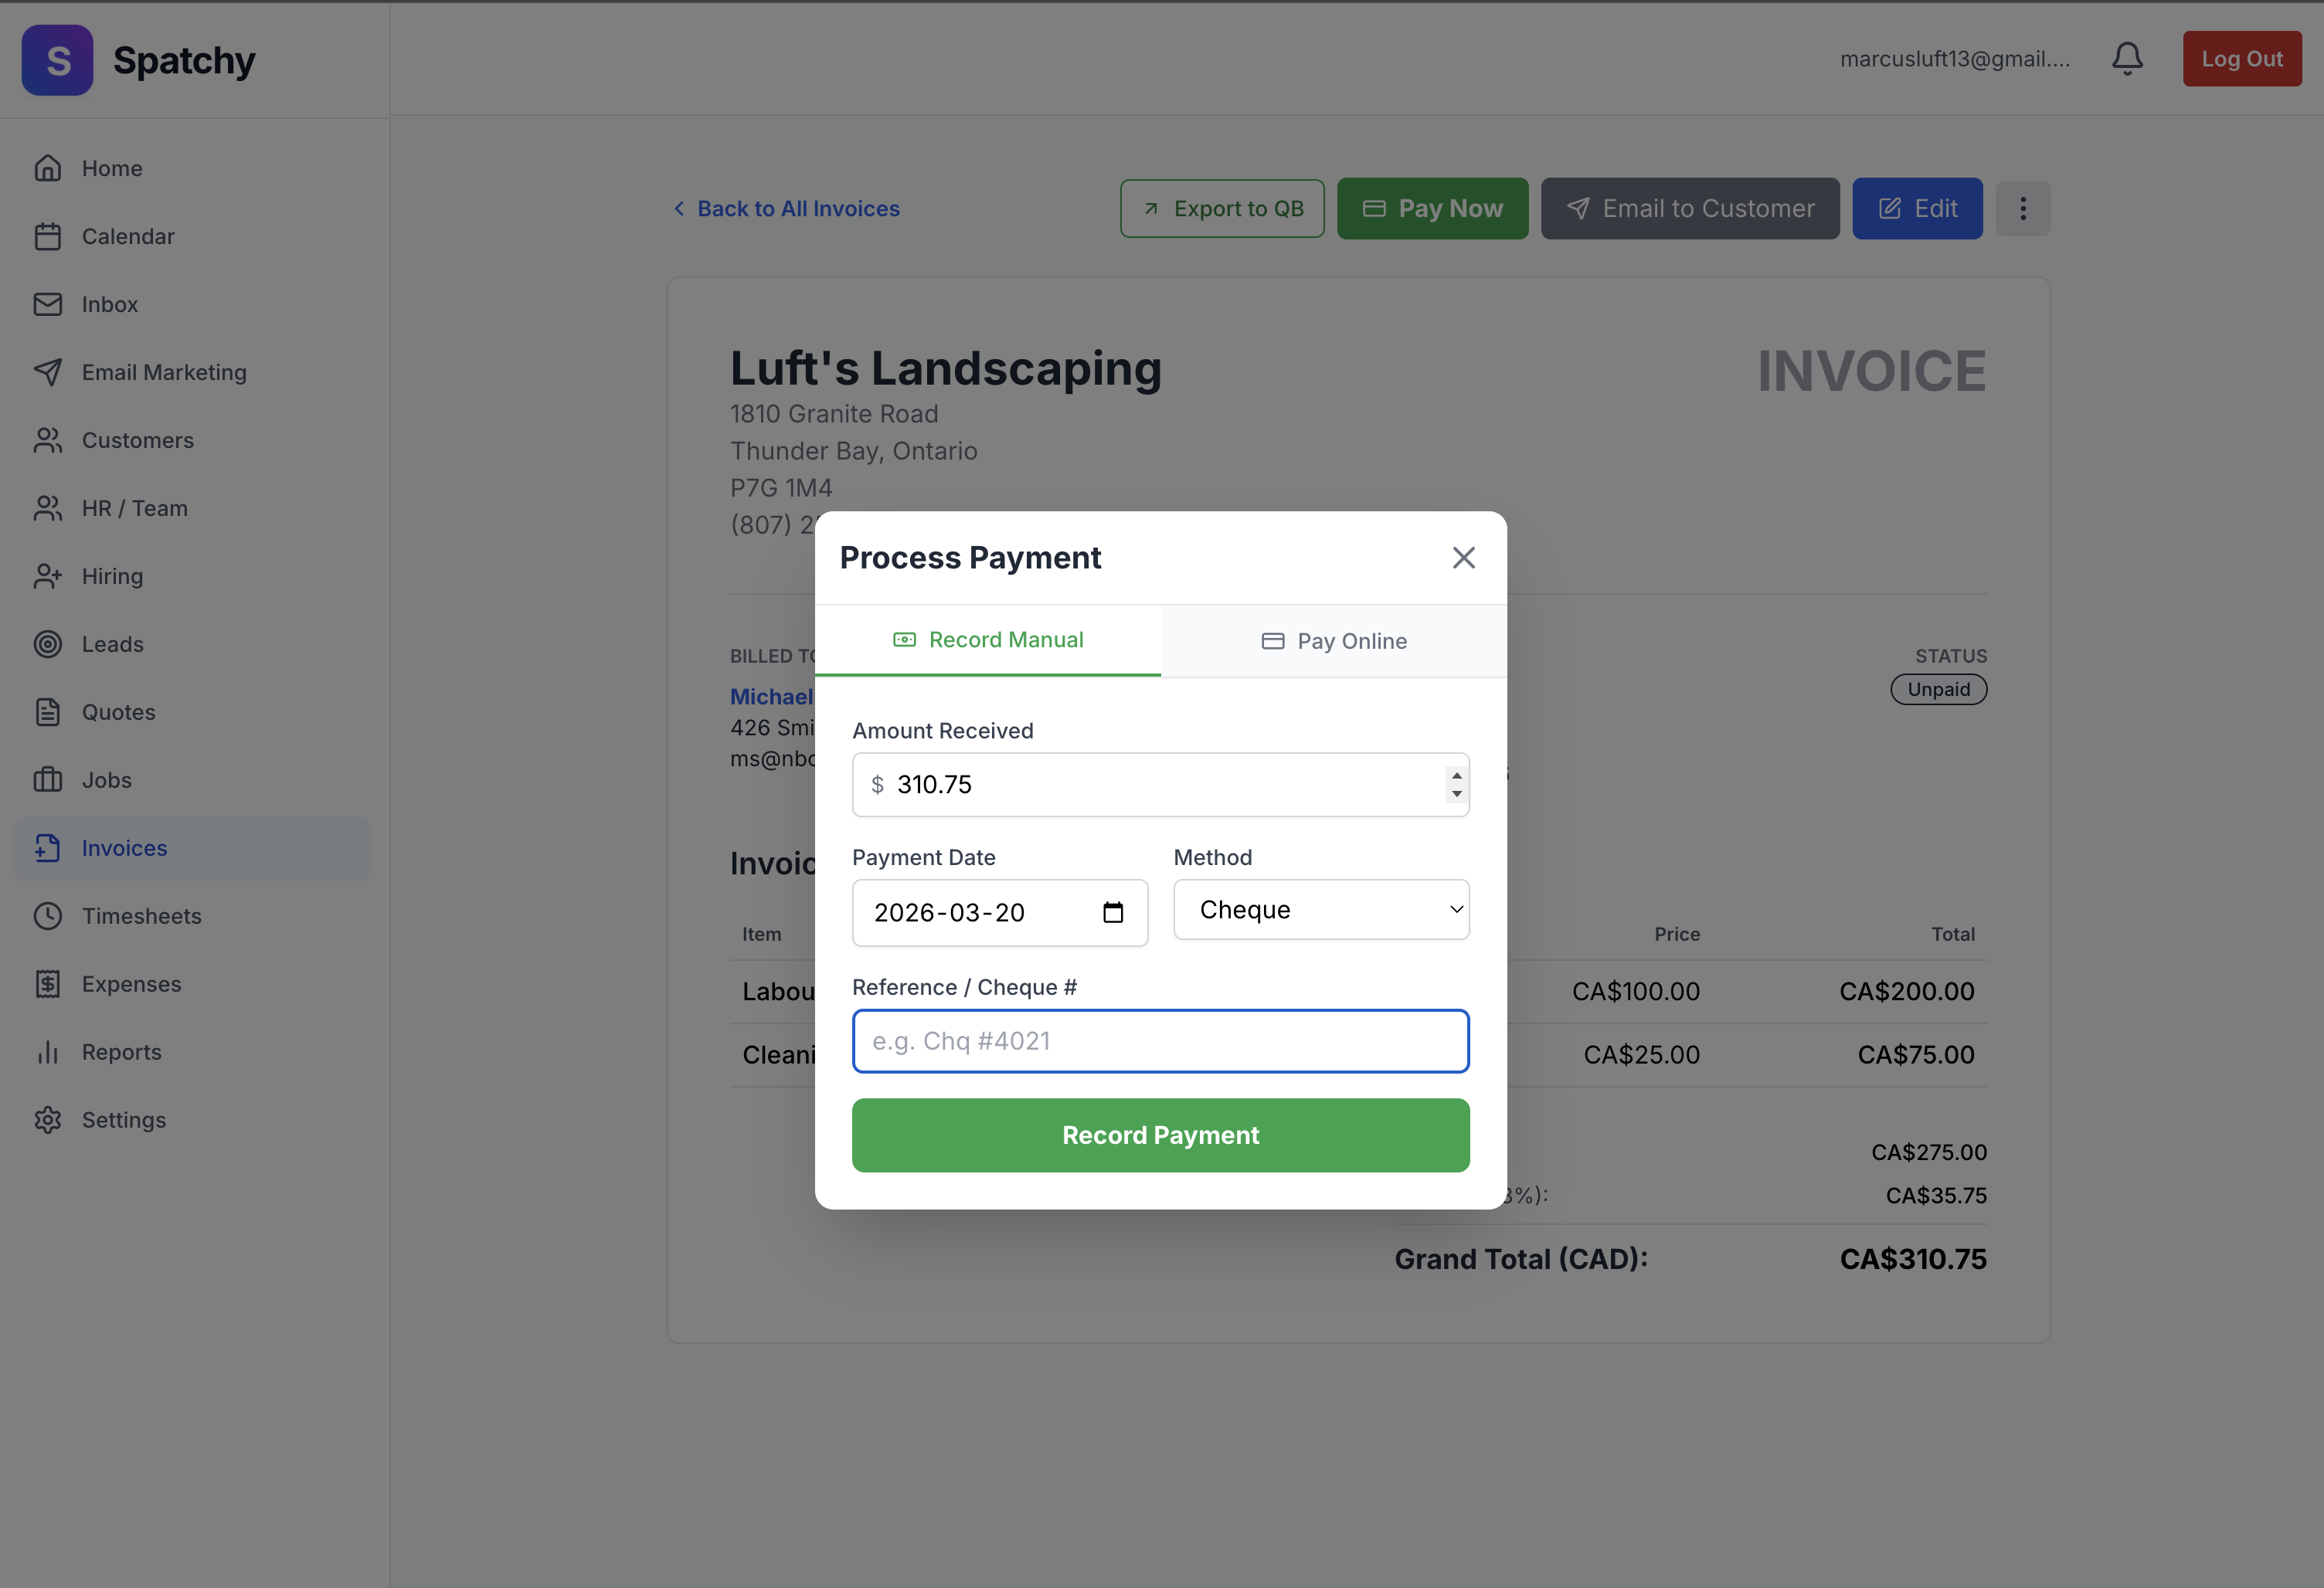Click the CA$200.00 total cell
Viewport: 2324px width, 1588px height.
[1906, 991]
